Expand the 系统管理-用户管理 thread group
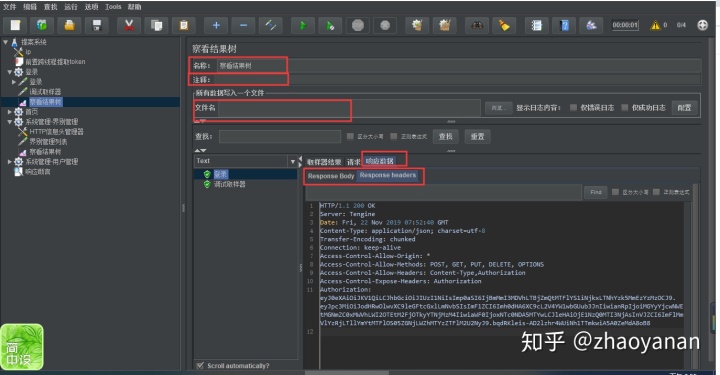This screenshot has height=375, width=720. (x=10, y=162)
